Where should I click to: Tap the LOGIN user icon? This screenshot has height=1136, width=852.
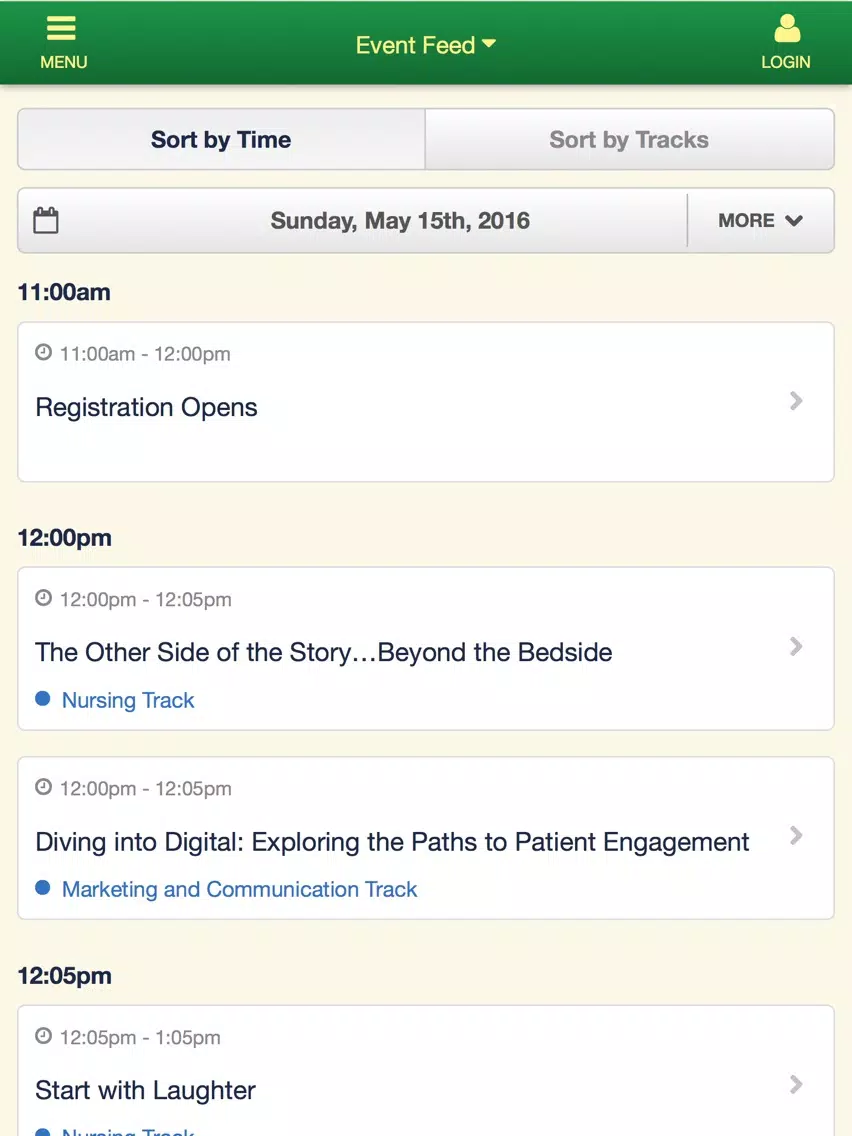[787, 28]
